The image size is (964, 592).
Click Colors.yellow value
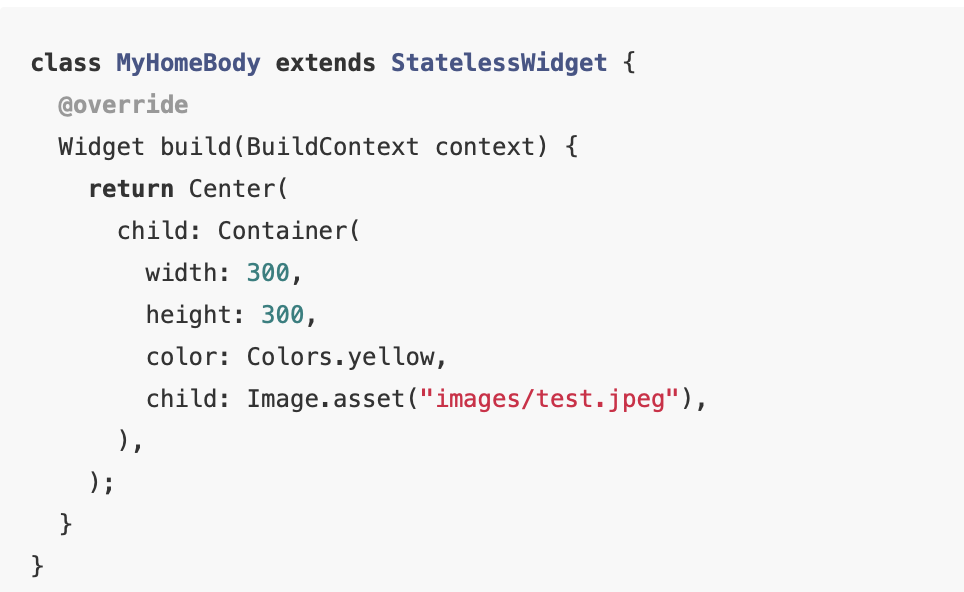(341, 357)
